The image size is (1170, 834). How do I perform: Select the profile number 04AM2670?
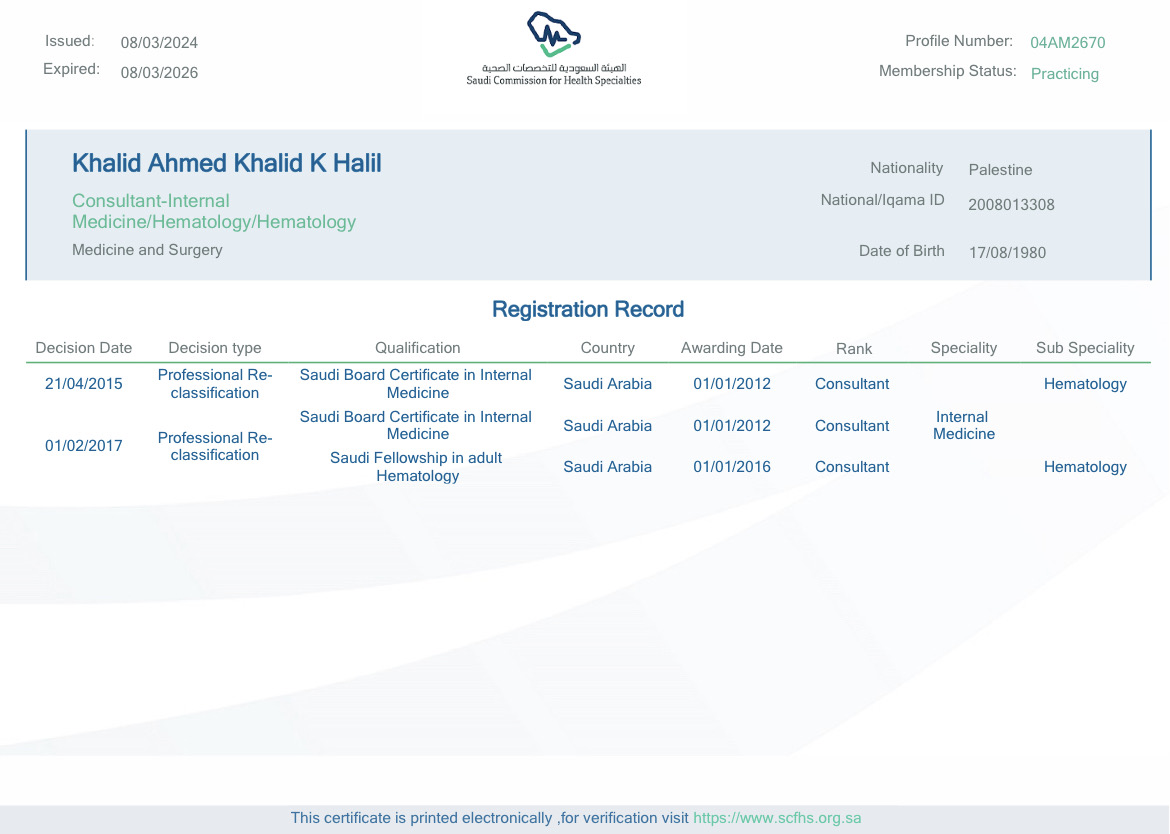tap(1067, 43)
